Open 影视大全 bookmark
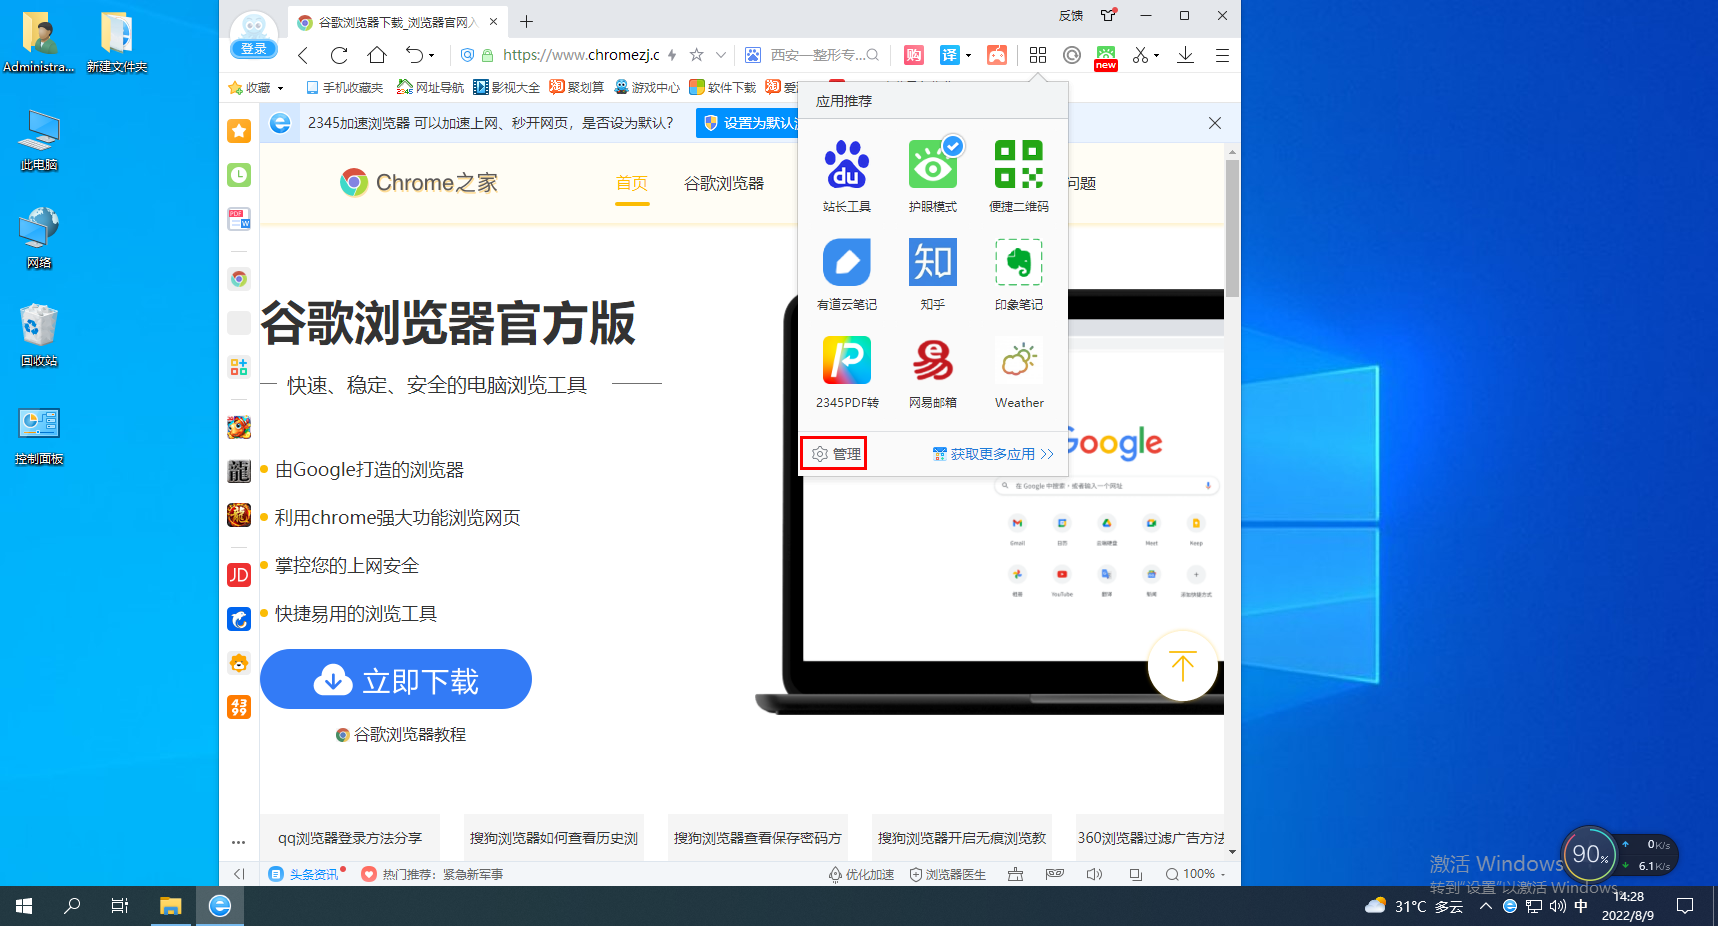Viewport: 1718px width, 926px height. click(506, 88)
